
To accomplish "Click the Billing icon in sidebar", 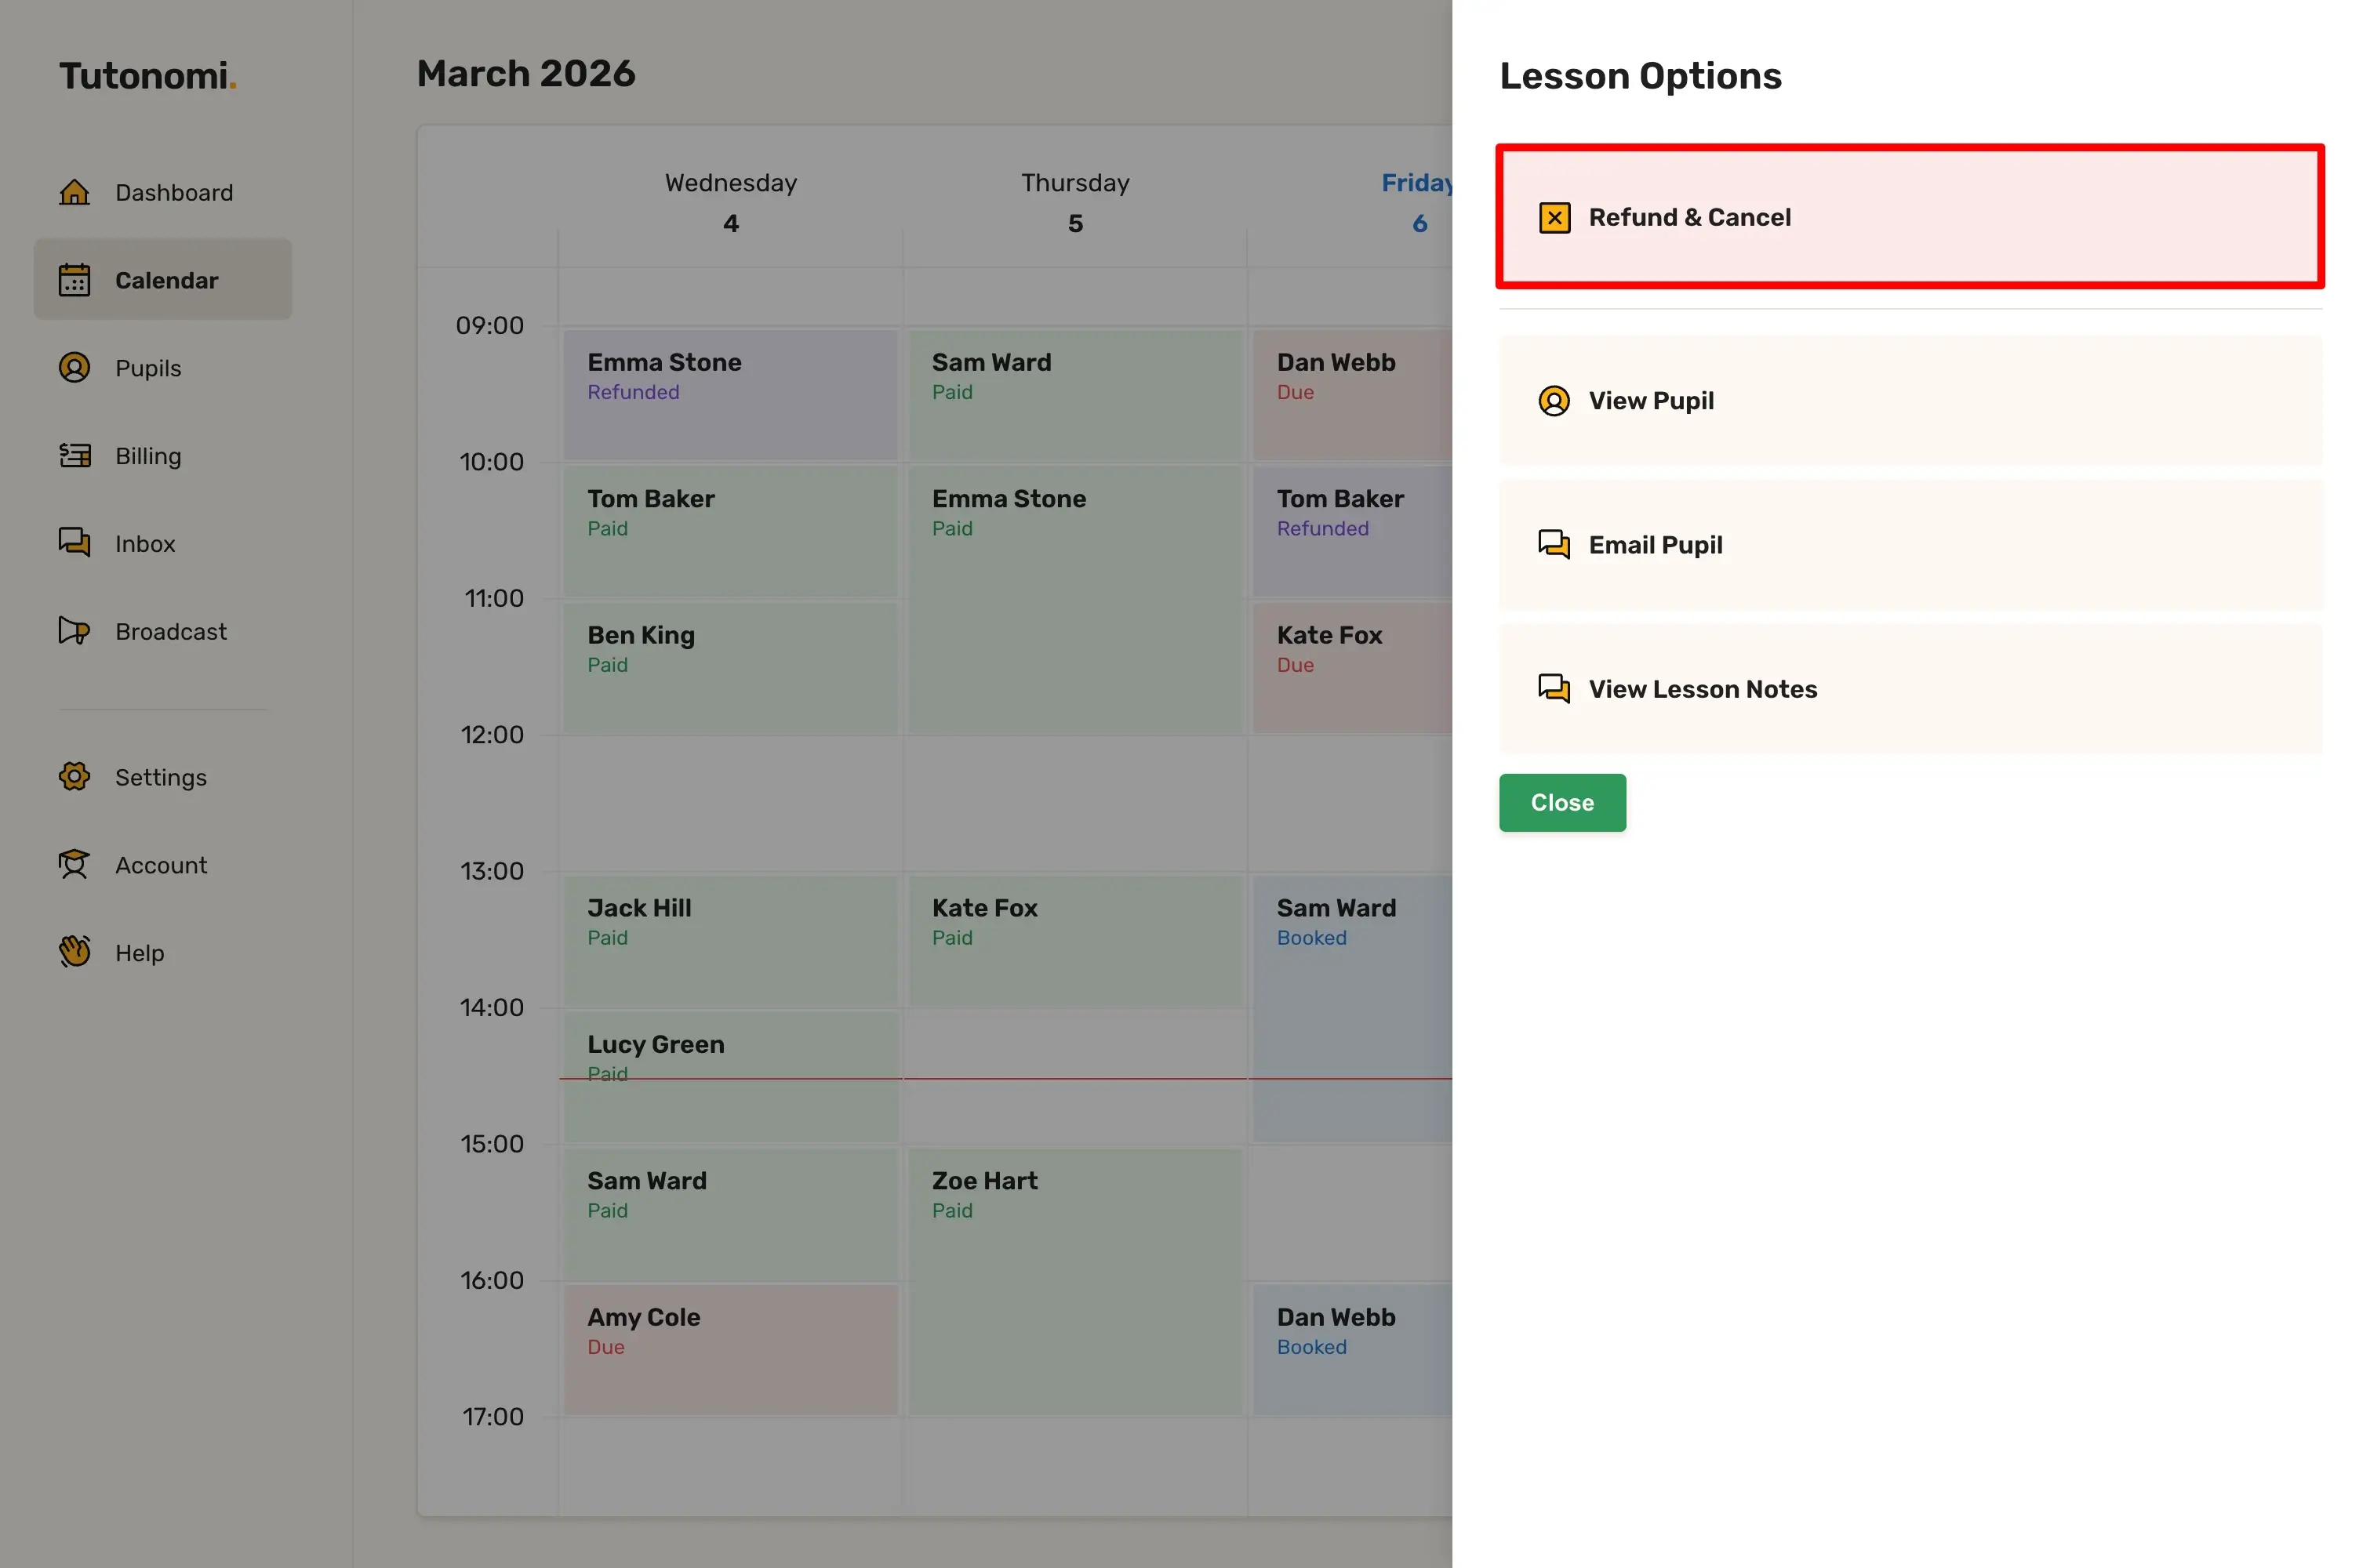I will pyautogui.click(x=74, y=456).
